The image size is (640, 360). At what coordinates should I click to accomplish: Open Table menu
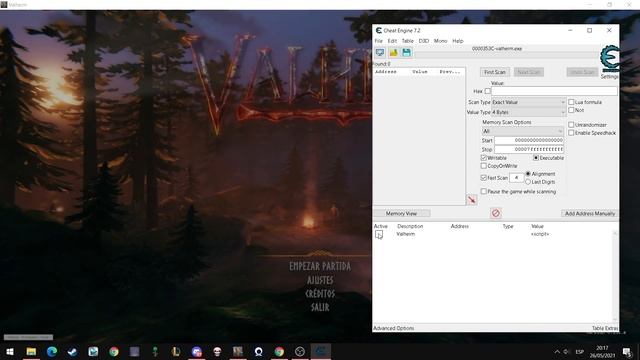coord(408,41)
